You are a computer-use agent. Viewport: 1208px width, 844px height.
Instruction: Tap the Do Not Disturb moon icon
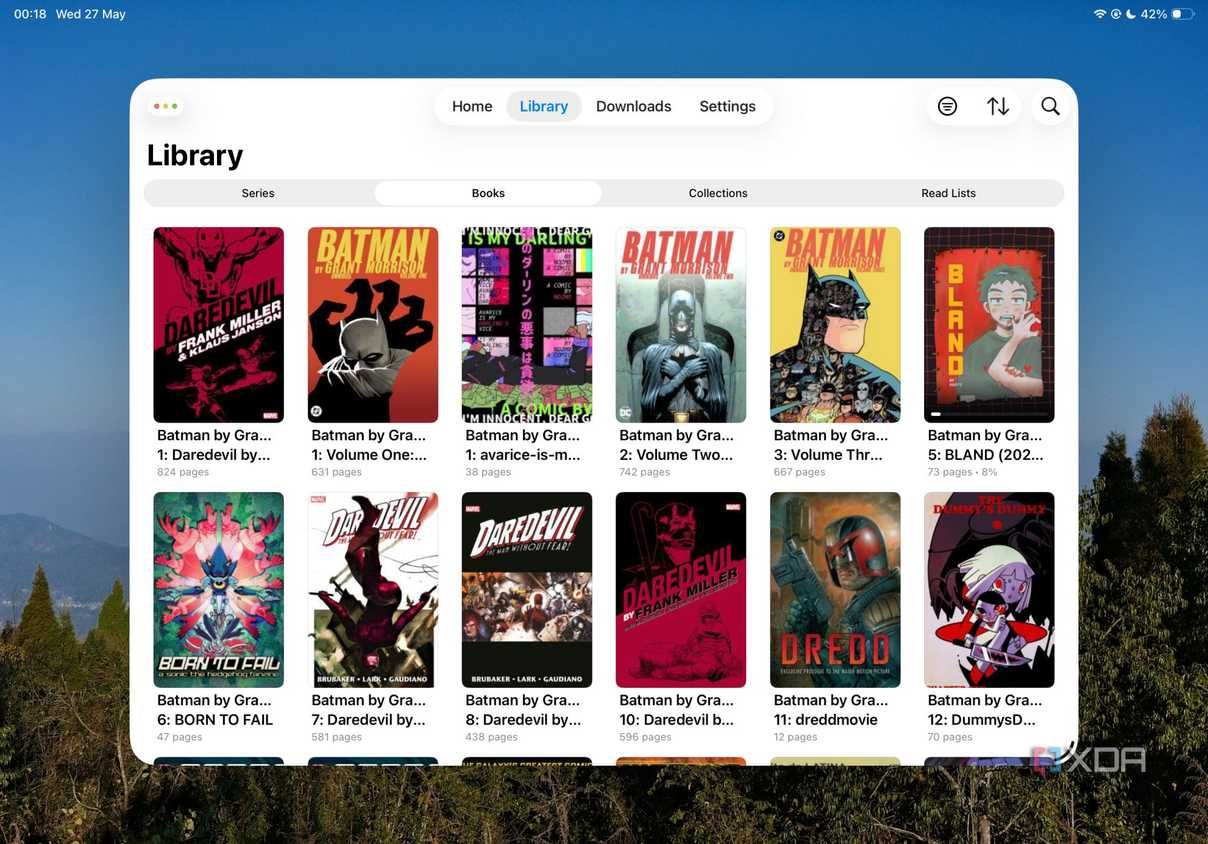pyautogui.click(x=1131, y=14)
